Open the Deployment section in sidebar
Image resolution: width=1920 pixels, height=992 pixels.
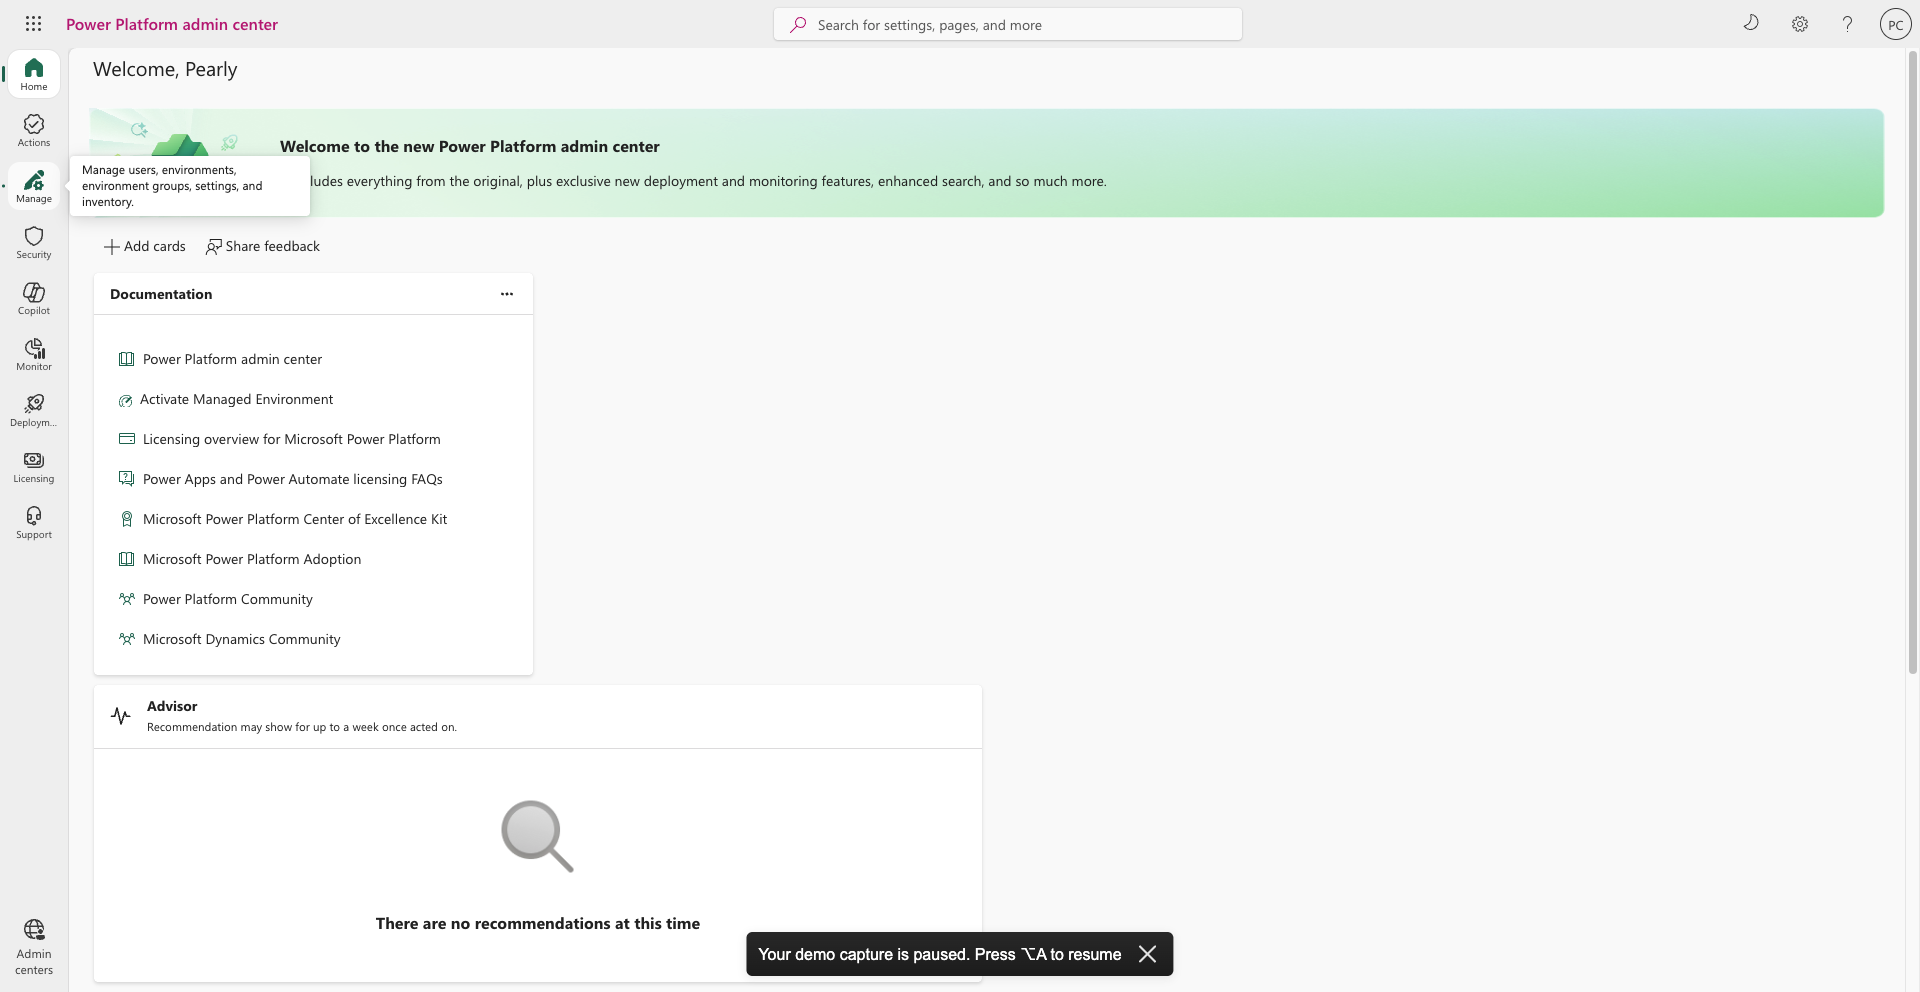34,410
